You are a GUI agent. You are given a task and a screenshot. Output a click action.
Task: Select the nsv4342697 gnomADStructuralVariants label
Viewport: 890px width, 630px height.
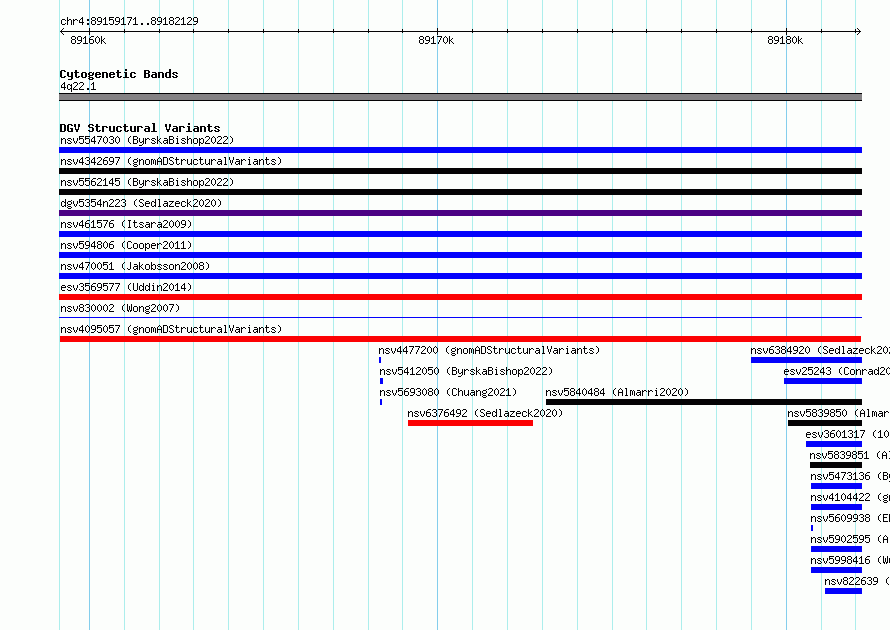tap(171, 161)
